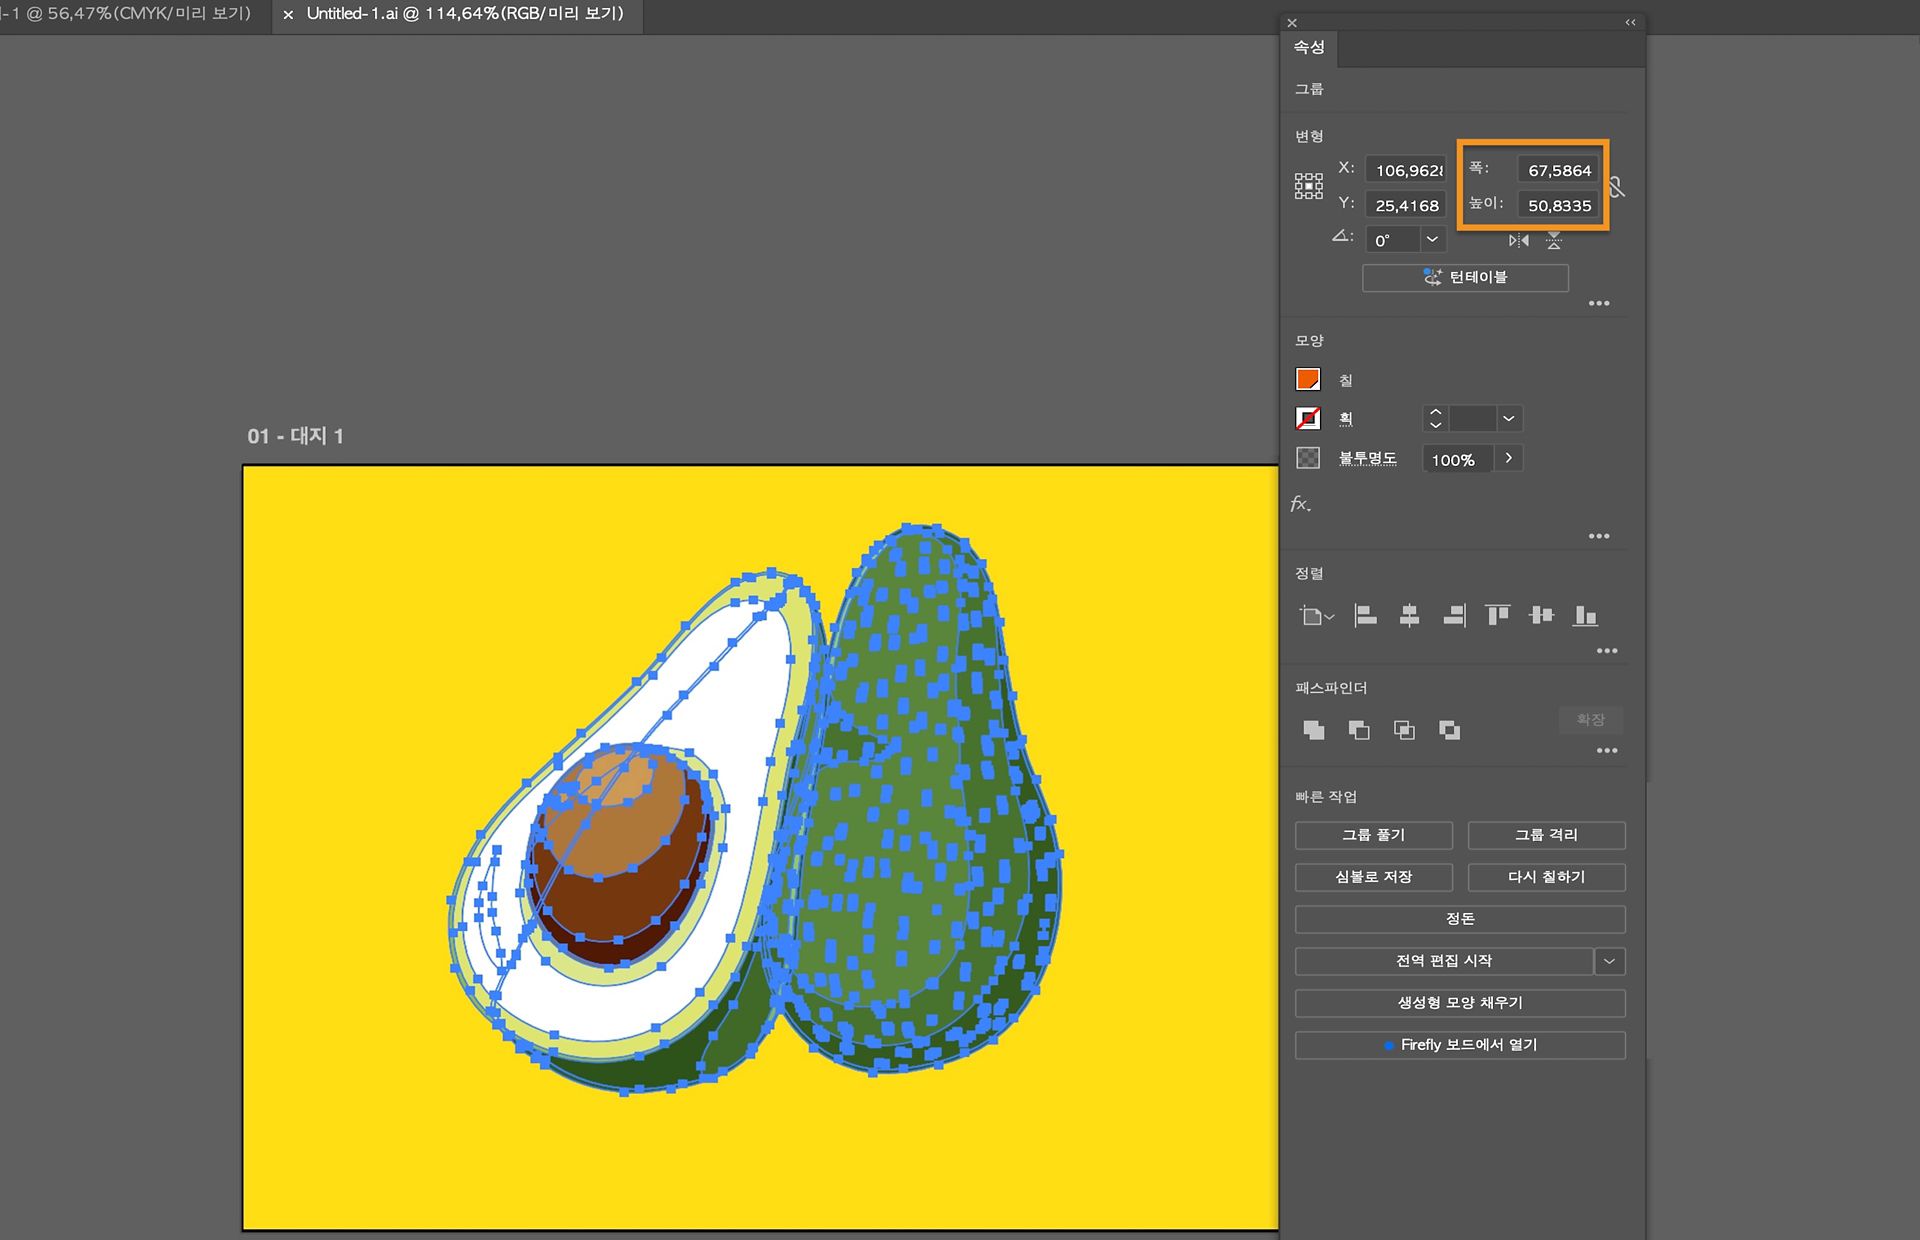Align selection vertically bottom
This screenshot has height=1240, width=1920.
1585,616
